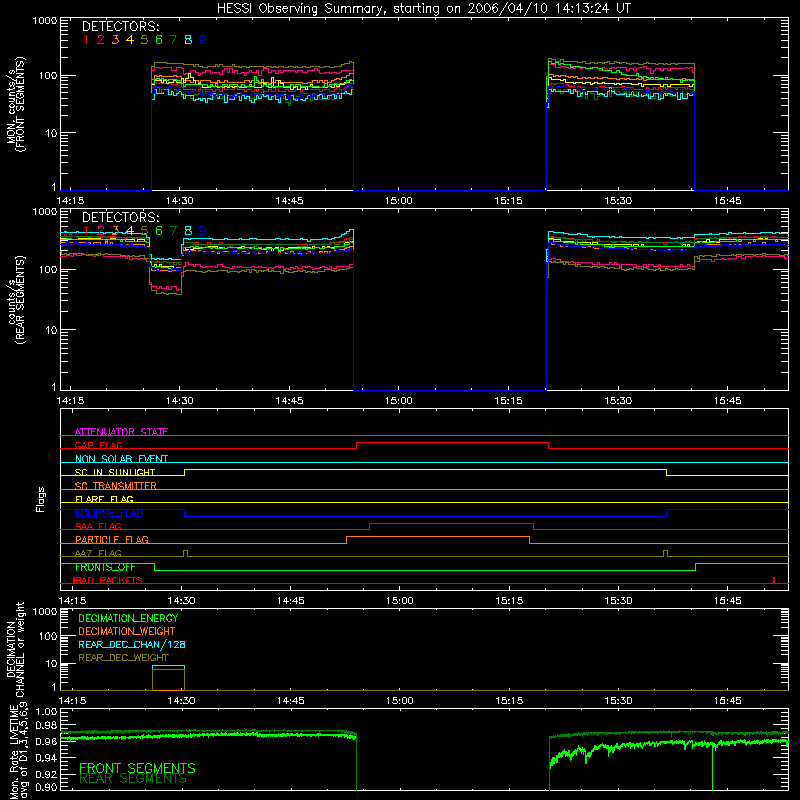Select the SC_IN_SUNLIGHT flag label

click(x=115, y=472)
